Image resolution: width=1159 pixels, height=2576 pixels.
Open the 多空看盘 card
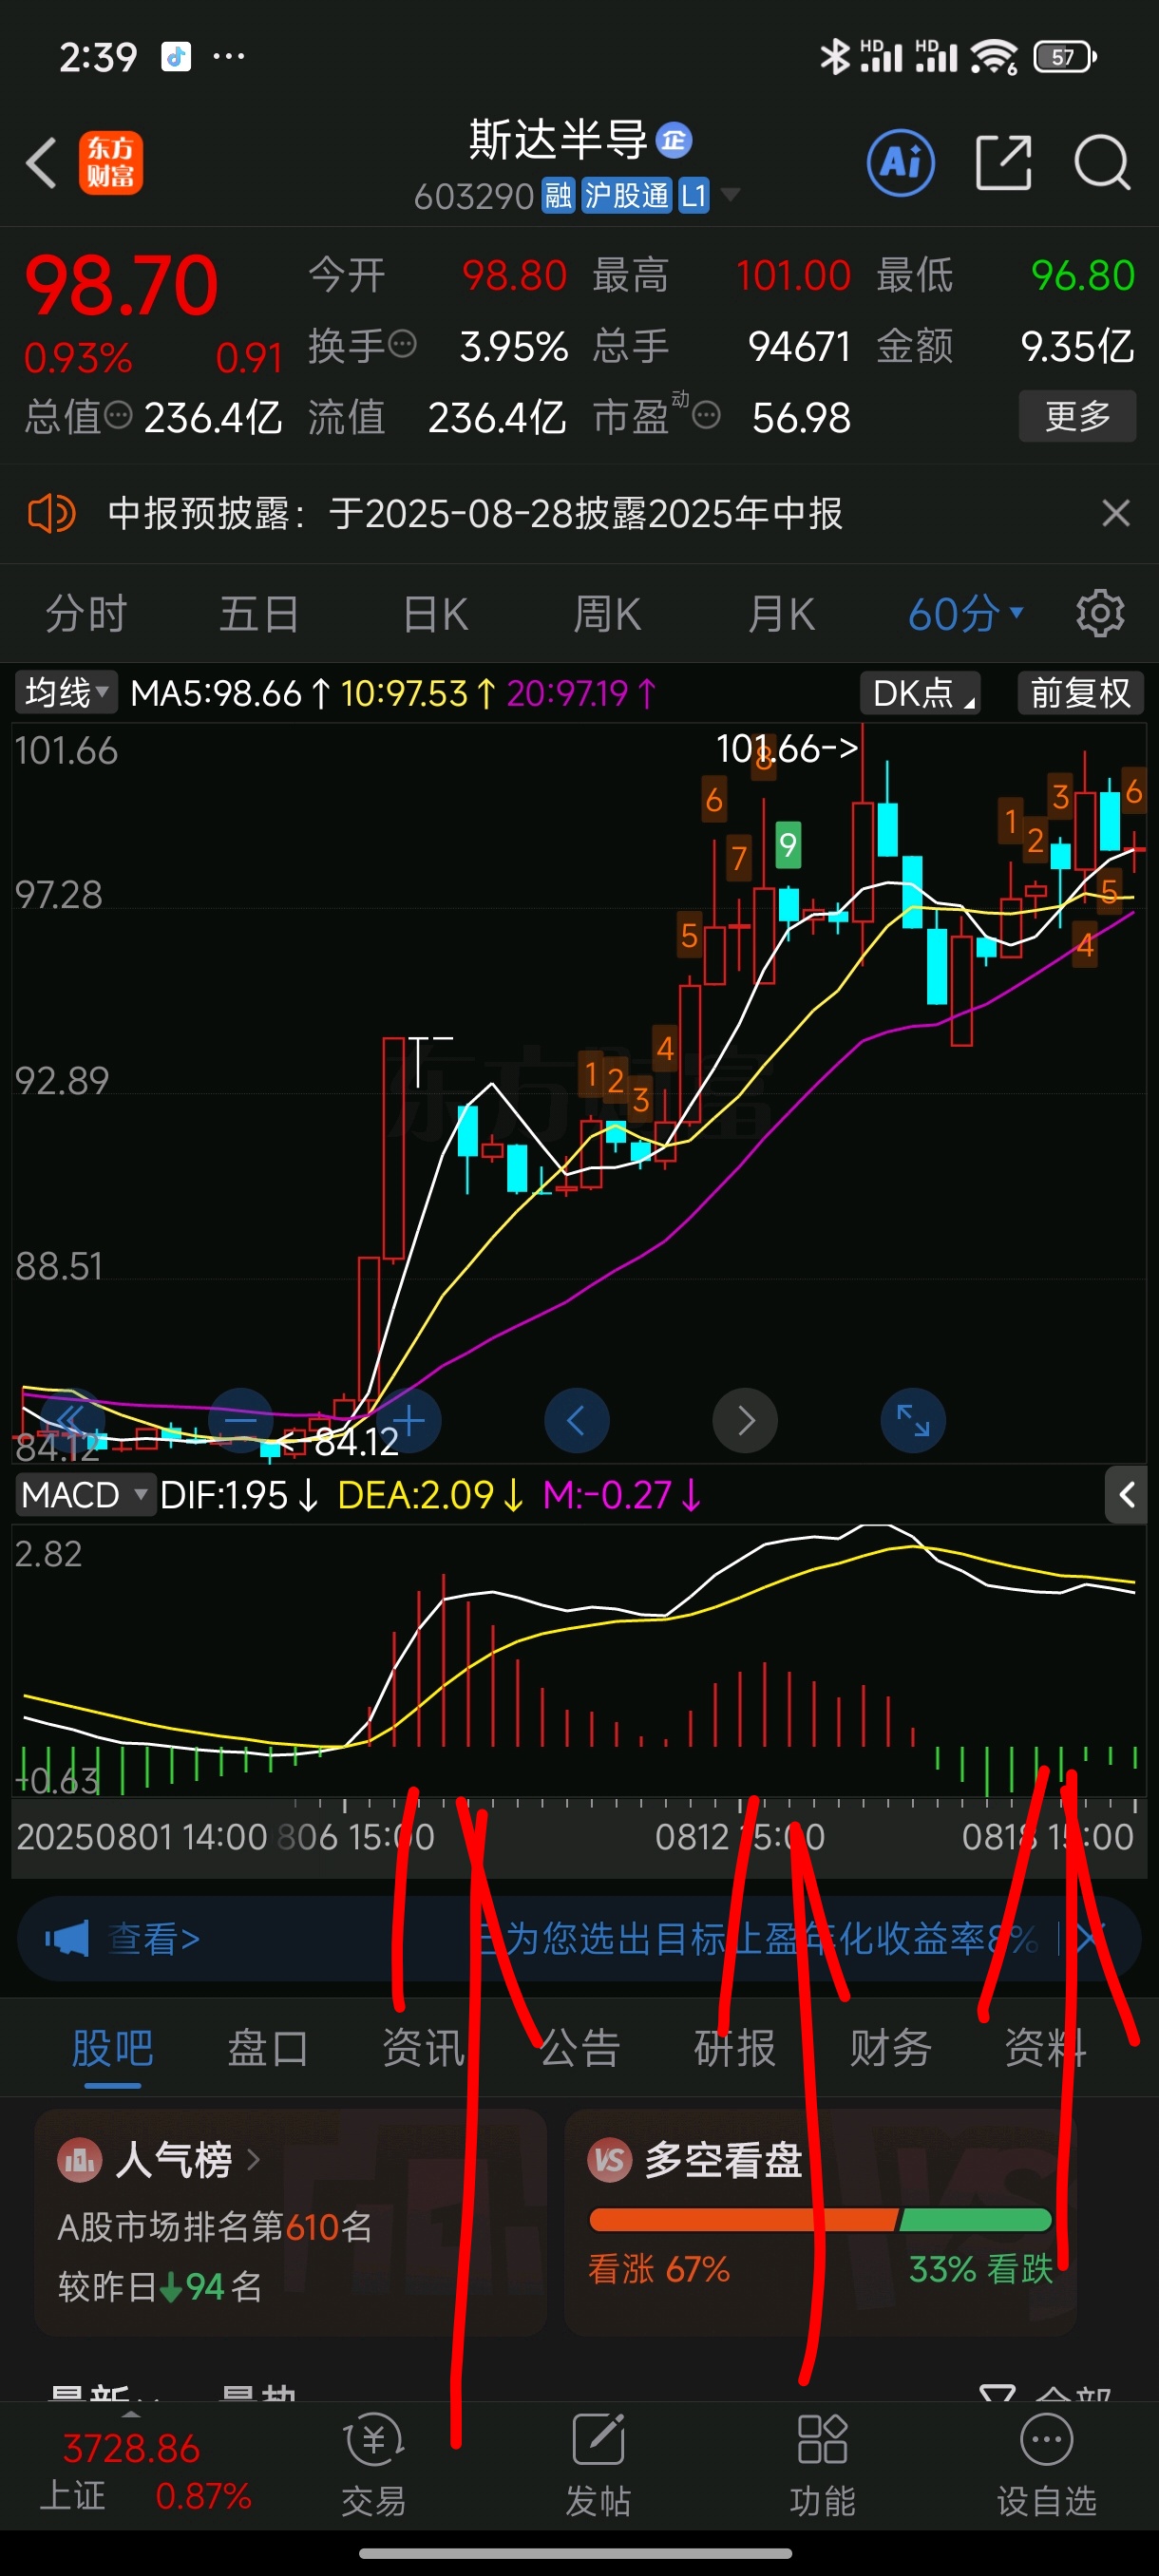pos(820,2222)
